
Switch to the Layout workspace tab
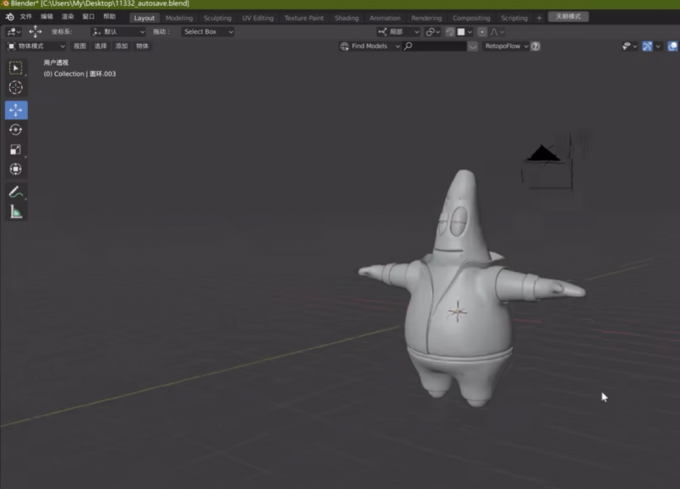tap(144, 18)
